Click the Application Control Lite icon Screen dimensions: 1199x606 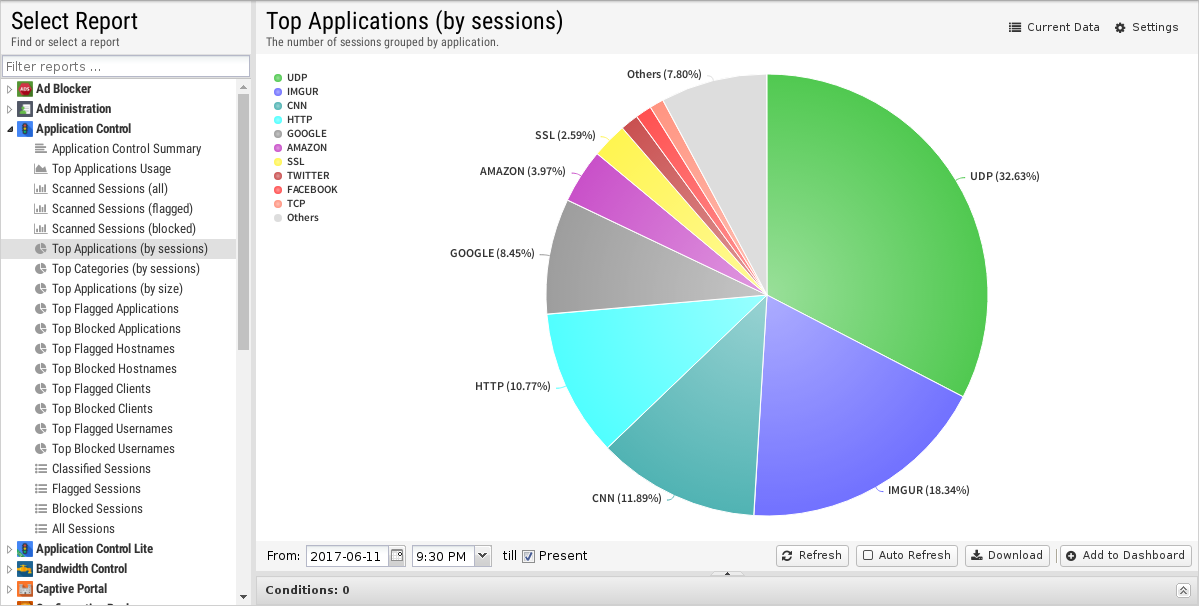[24, 549]
